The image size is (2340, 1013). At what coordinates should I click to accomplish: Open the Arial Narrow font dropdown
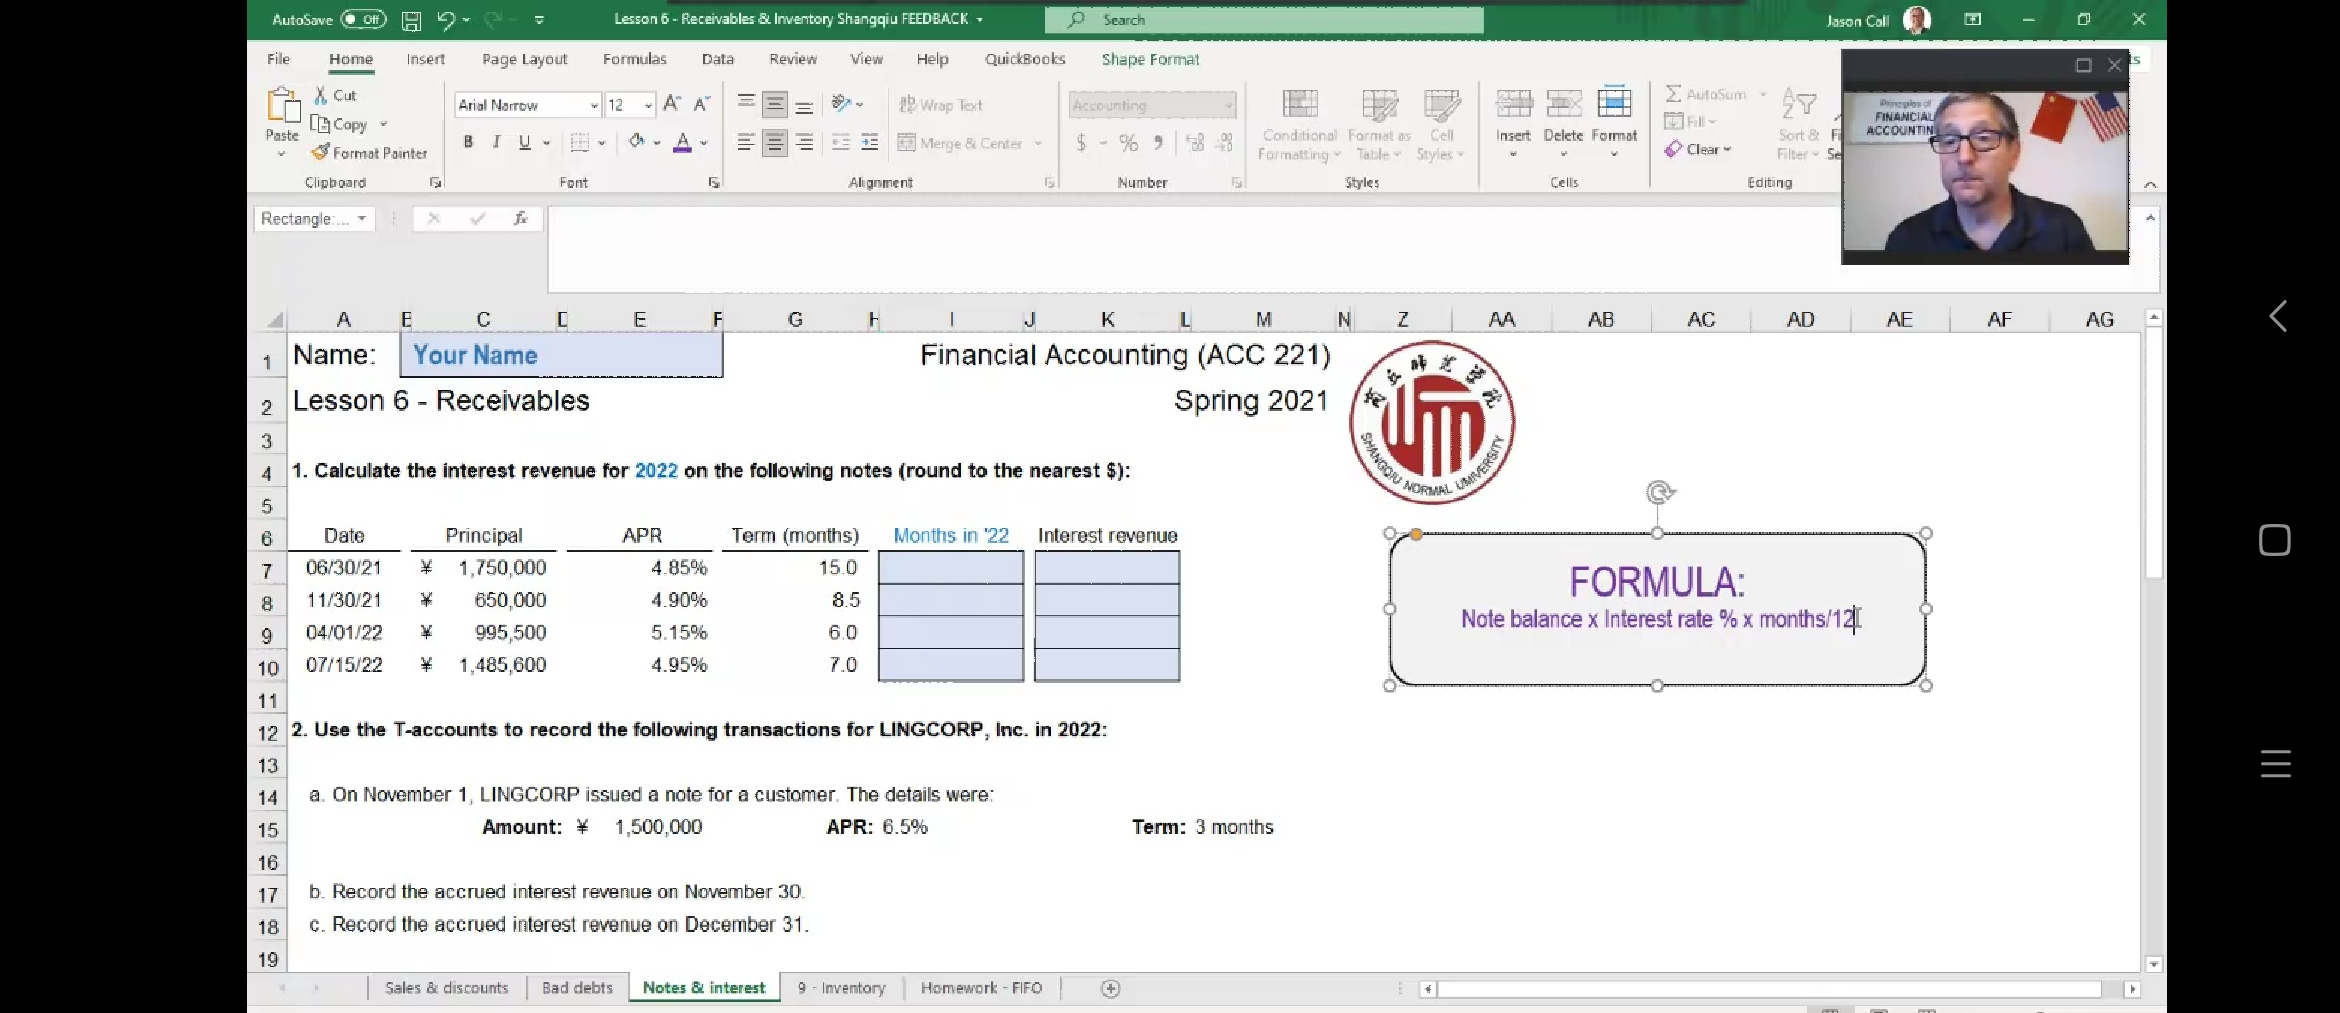click(x=594, y=105)
